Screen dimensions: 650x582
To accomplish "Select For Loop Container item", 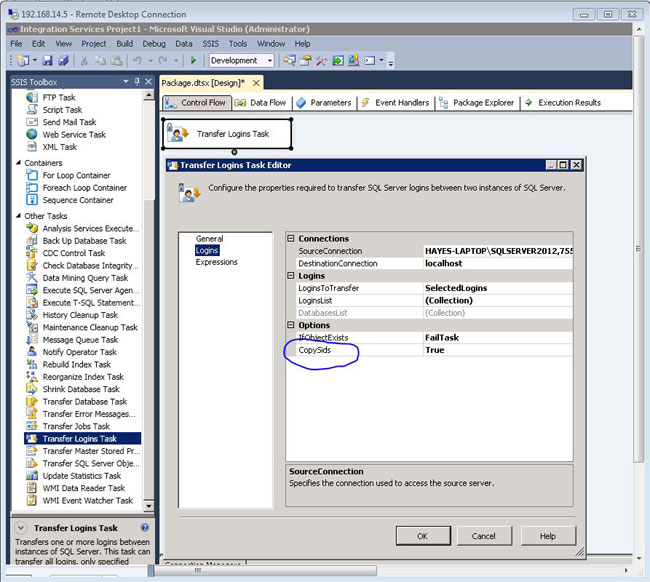I will pyautogui.click(x=76, y=175).
